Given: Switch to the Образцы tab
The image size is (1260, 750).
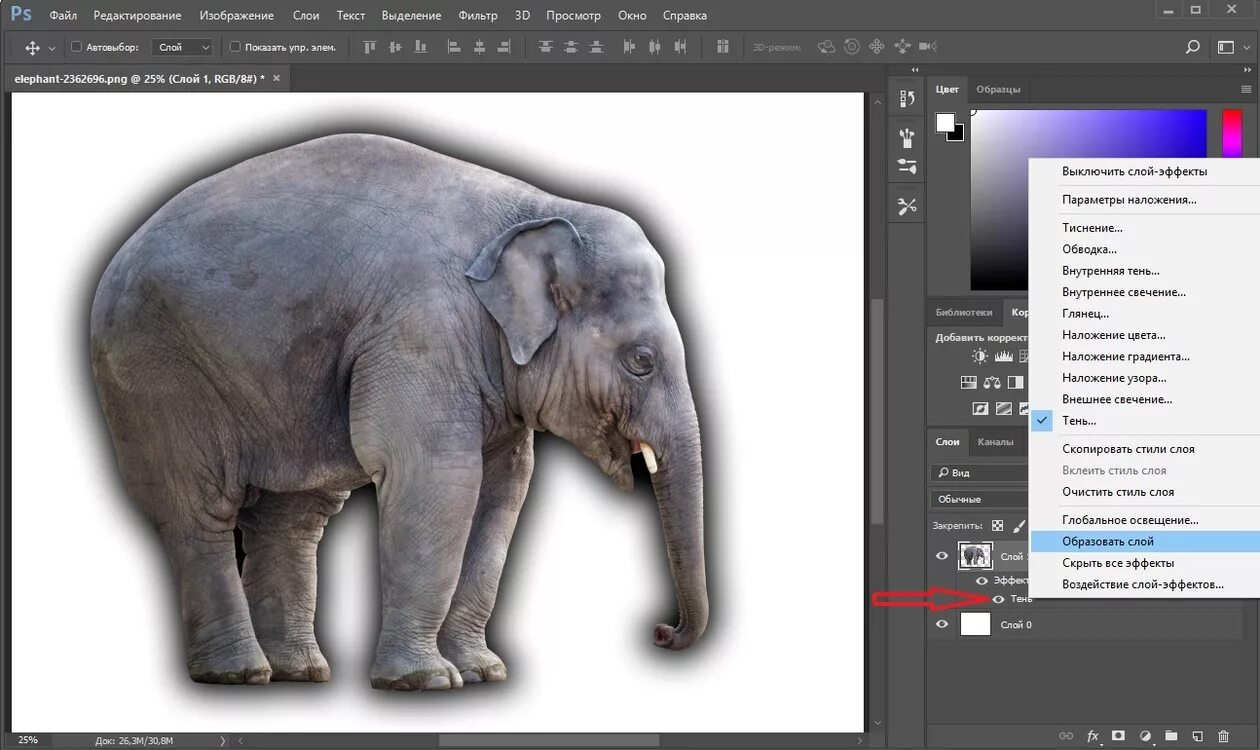Looking at the screenshot, I should tap(998, 89).
